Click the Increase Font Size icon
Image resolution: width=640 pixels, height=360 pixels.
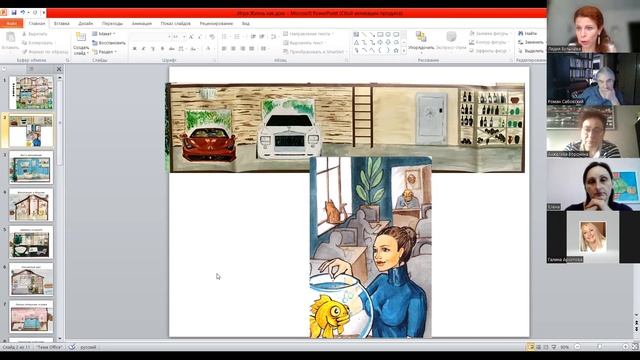(x=191, y=37)
